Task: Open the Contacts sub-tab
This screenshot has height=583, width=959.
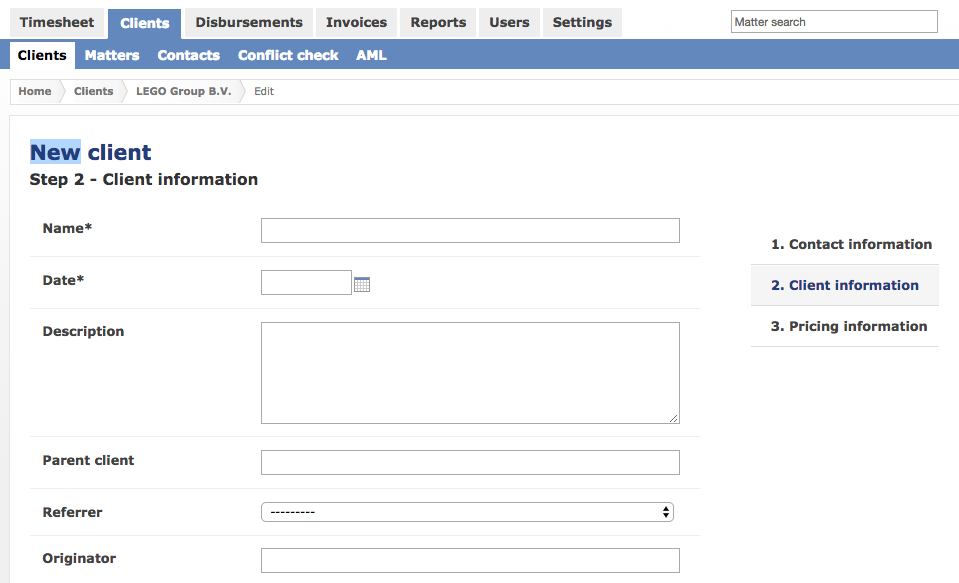Action: click(188, 55)
